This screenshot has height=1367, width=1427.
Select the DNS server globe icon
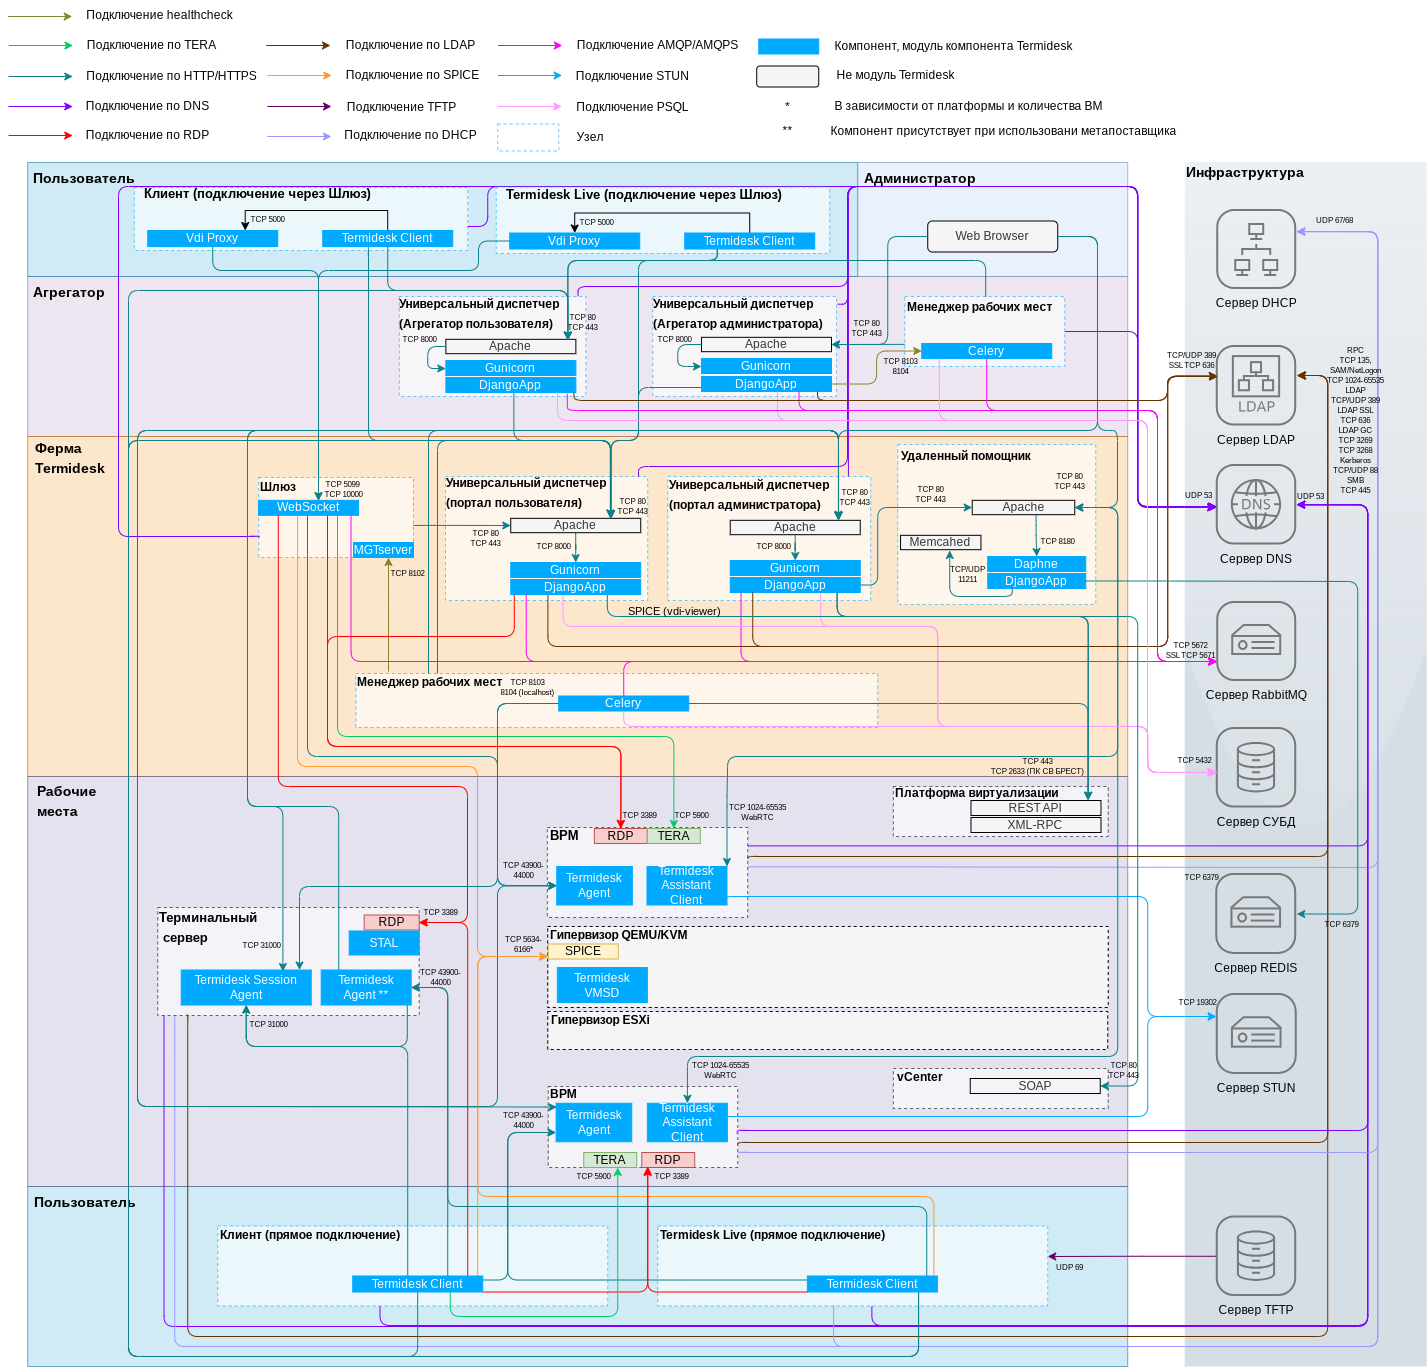tap(1256, 505)
